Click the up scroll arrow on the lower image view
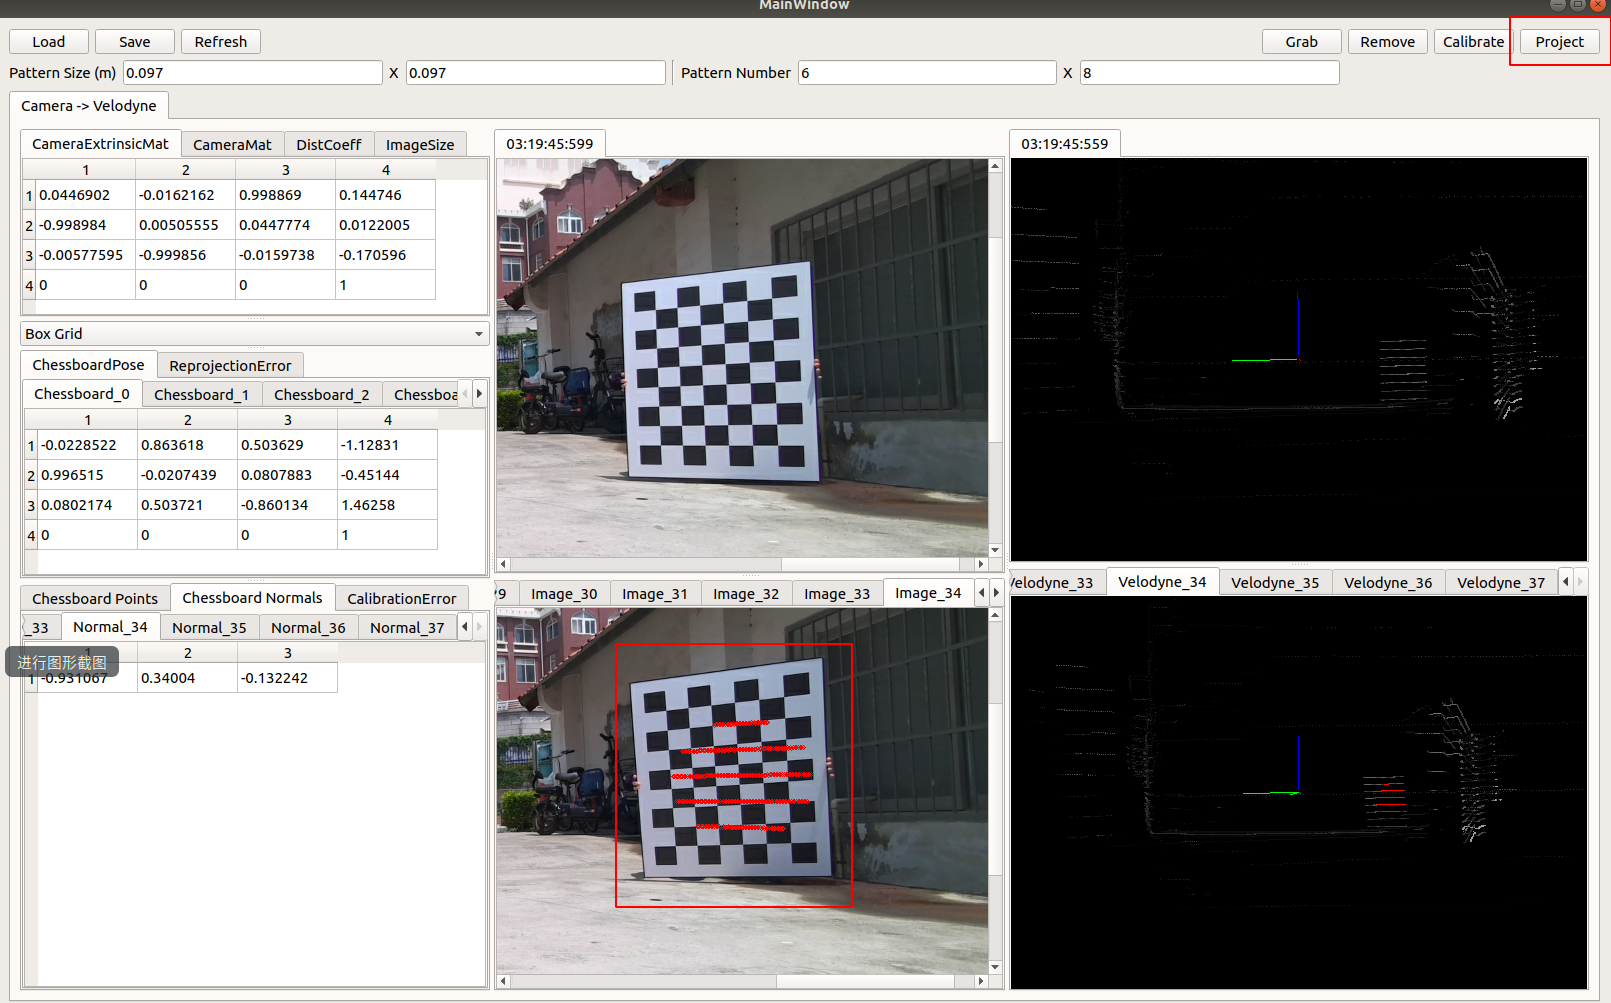The image size is (1611, 1003). coord(995,613)
